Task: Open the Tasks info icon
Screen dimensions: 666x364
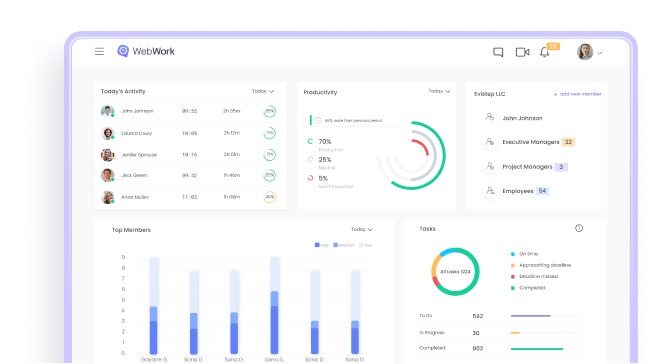Action: click(579, 229)
